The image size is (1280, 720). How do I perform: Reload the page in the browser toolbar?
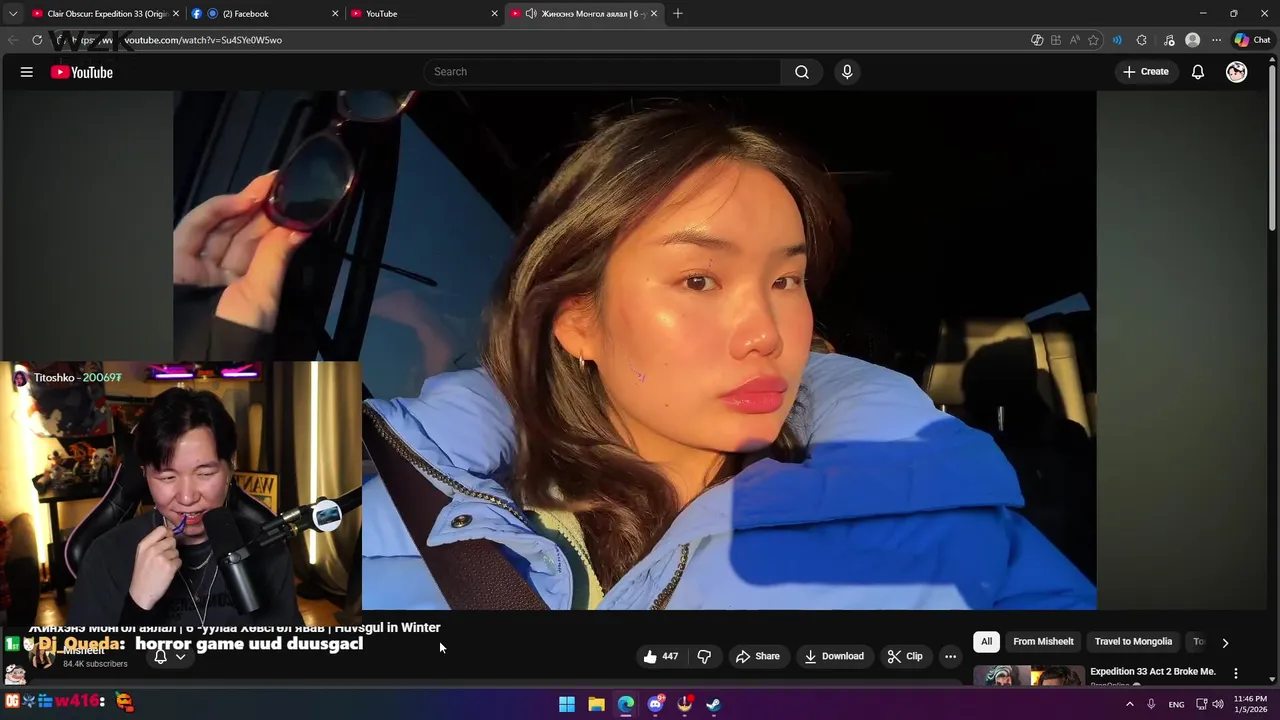pyautogui.click(x=37, y=40)
